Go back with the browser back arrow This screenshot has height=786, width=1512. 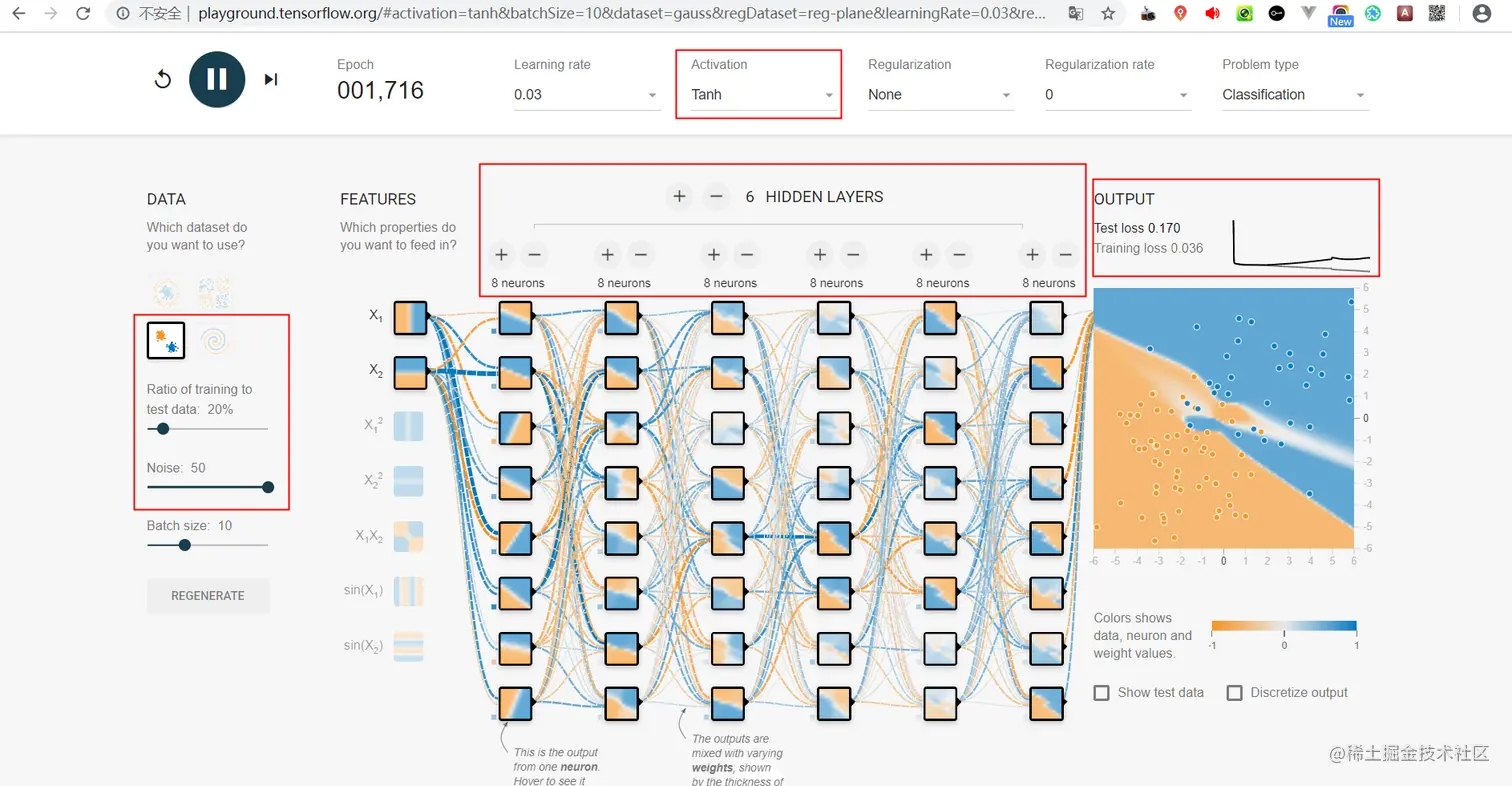19,14
